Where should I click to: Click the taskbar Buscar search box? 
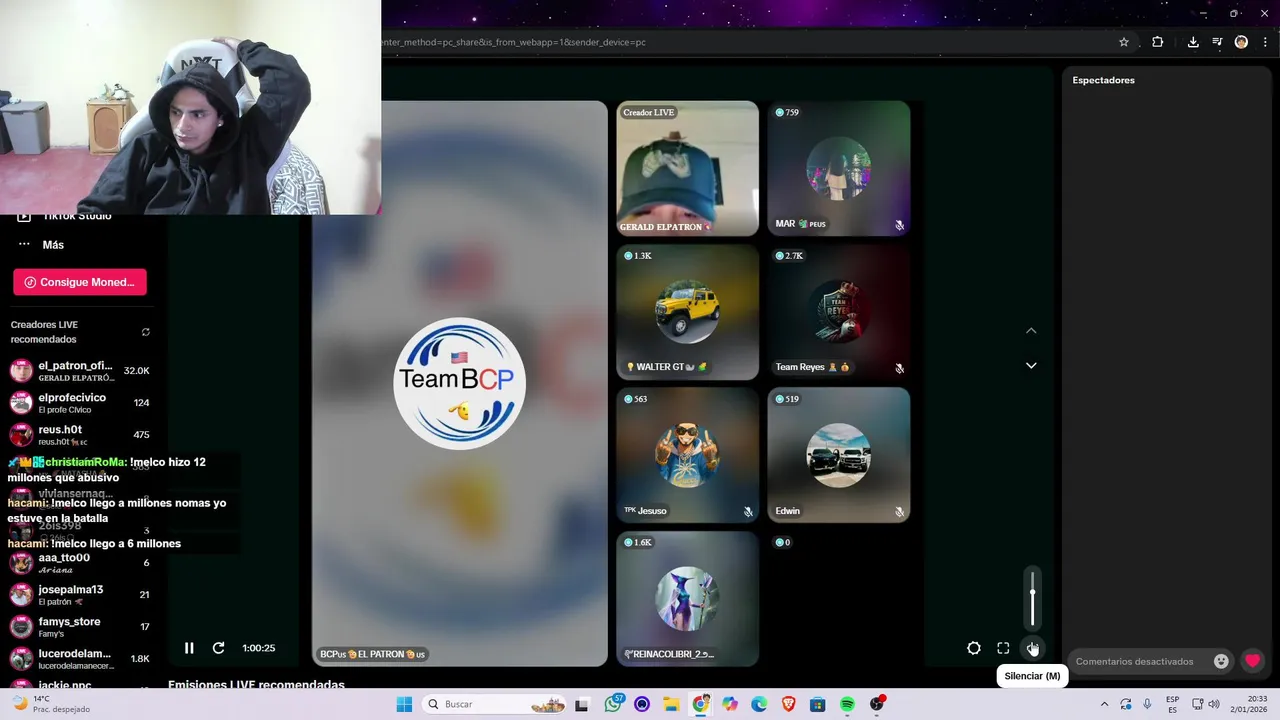495,704
